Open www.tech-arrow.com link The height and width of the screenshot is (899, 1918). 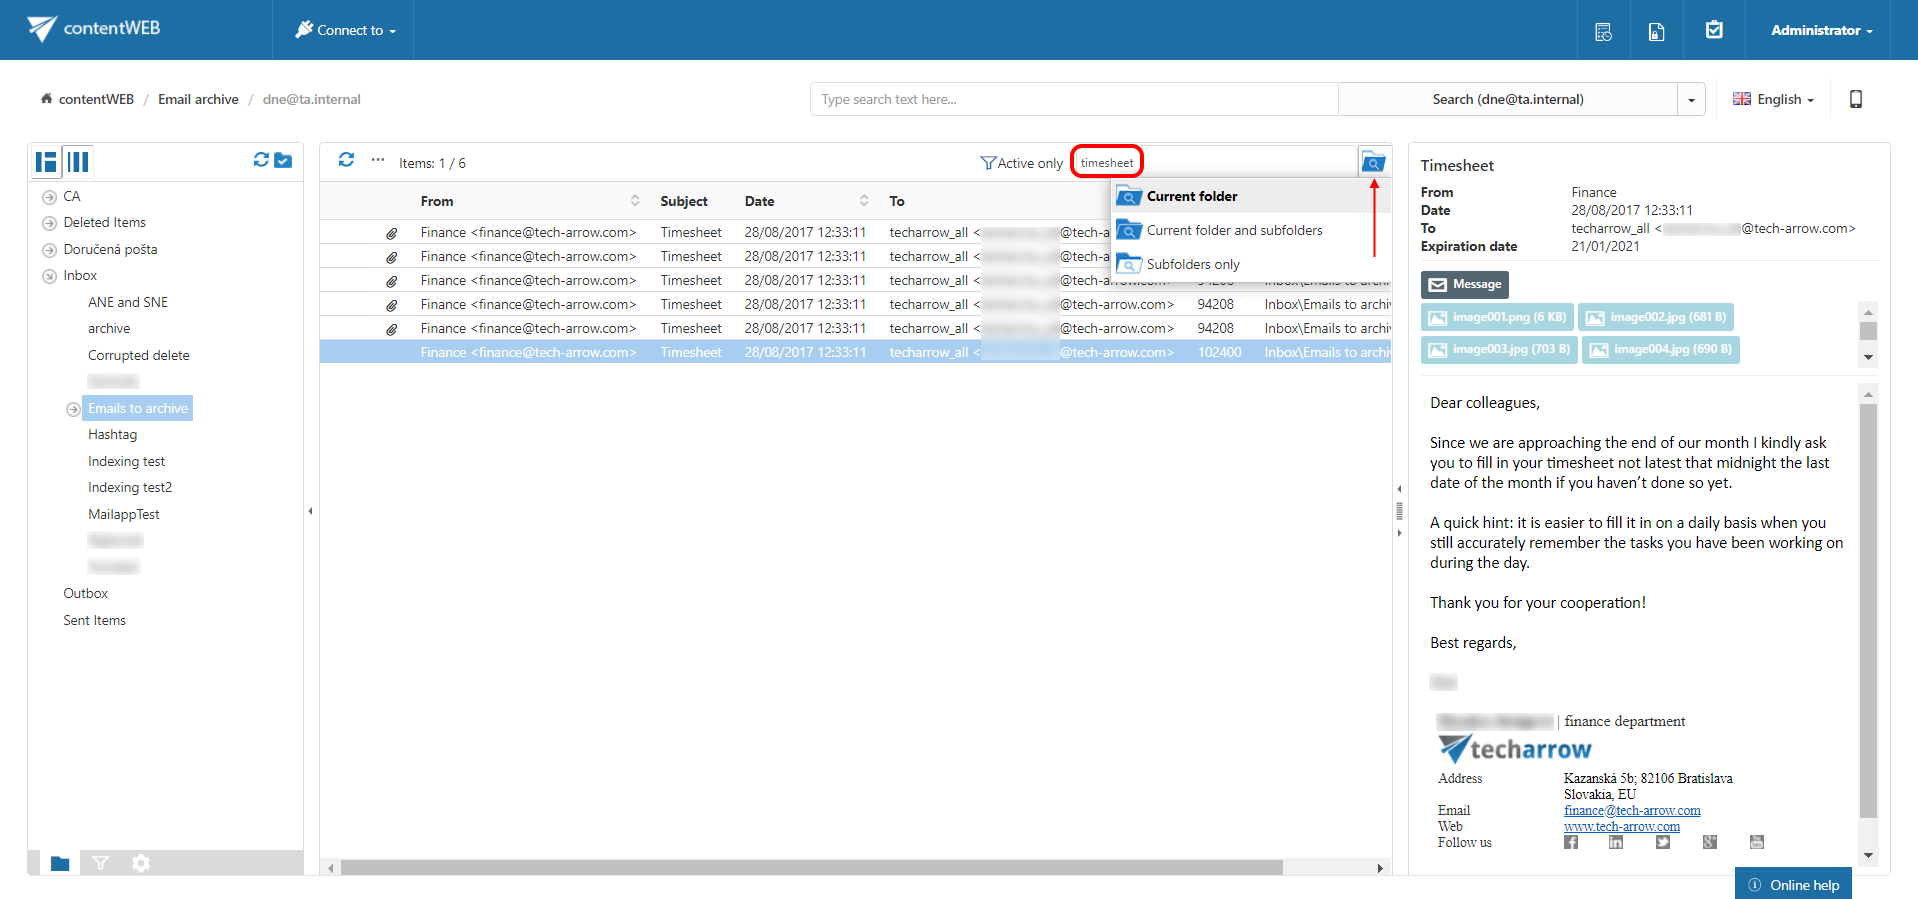[1622, 826]
